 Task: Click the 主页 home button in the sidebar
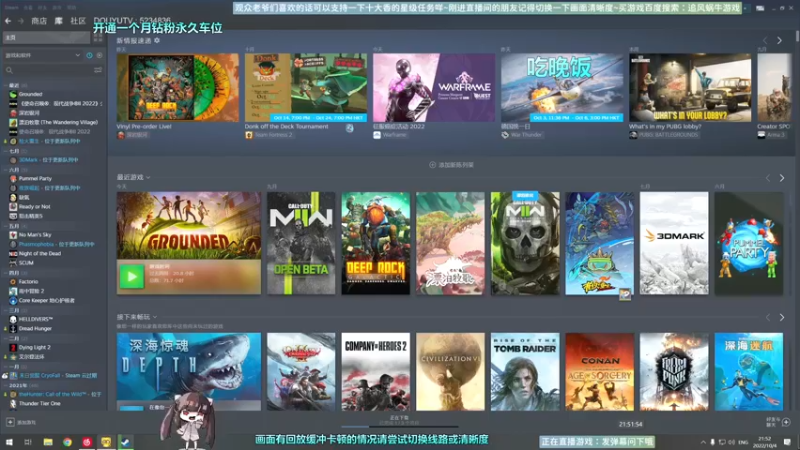click(46, 38)
